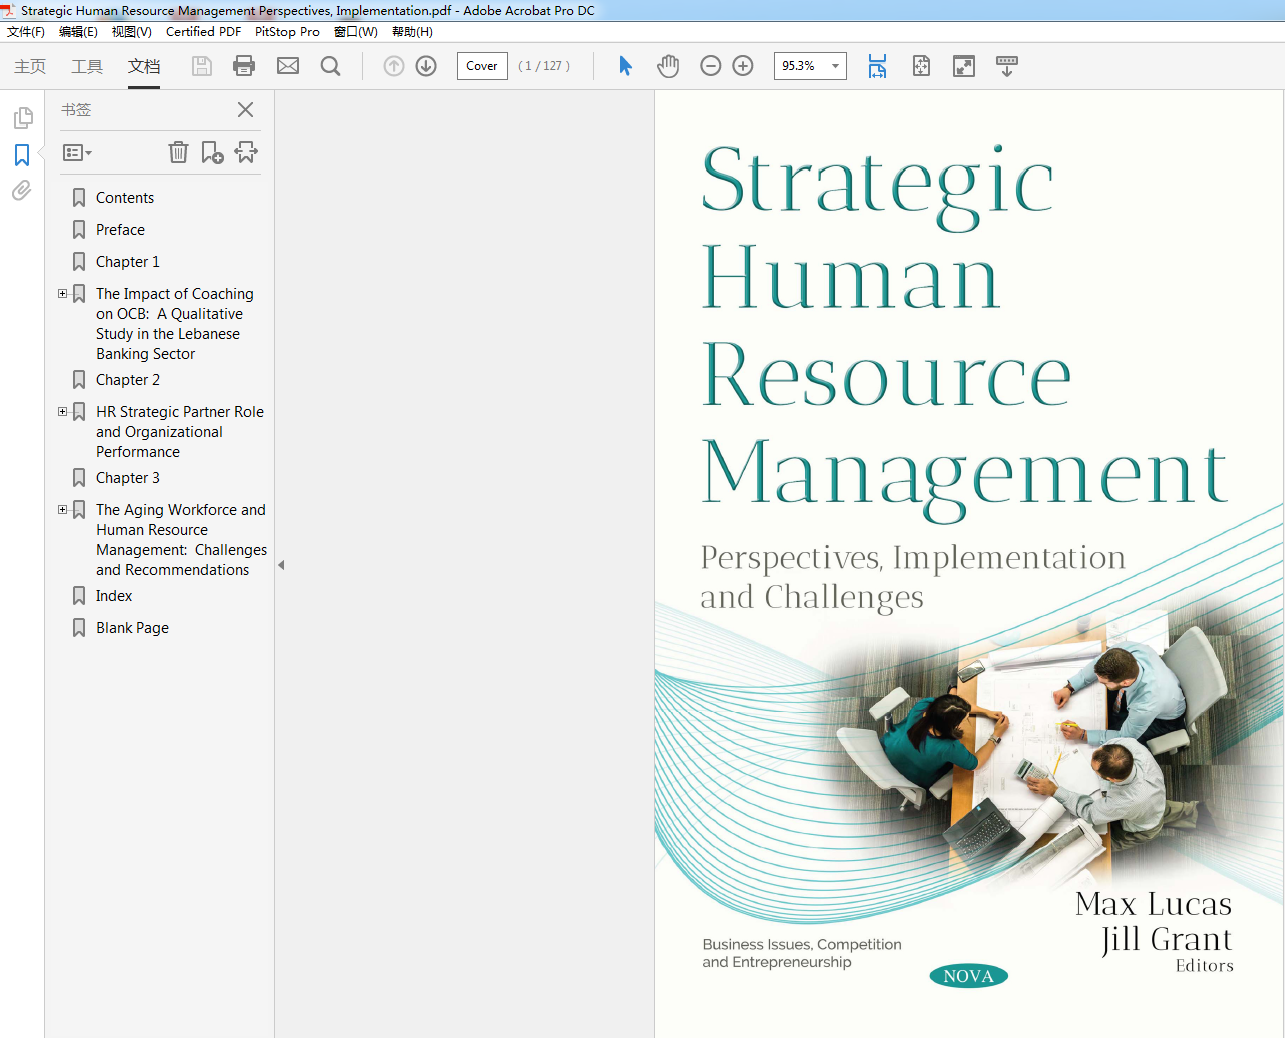Go to next page arrow
This screenshot has height=1038, width=1285.
[426, 66]
